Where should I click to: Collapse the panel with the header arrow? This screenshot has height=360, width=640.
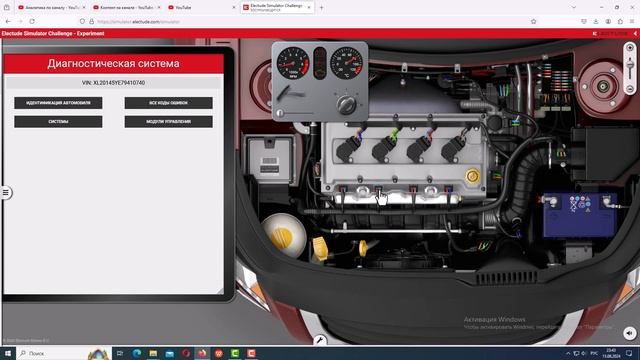[x=635, y=33]
